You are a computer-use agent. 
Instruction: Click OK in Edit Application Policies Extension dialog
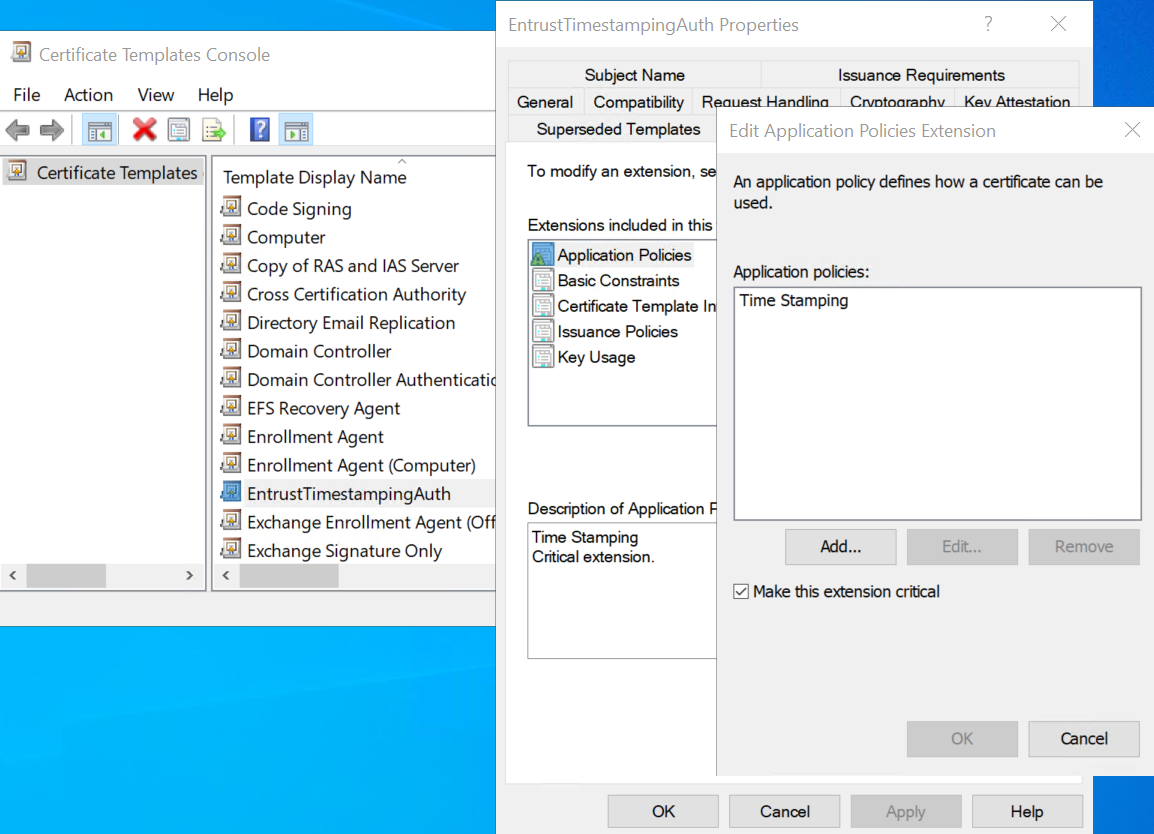(962, 739)
